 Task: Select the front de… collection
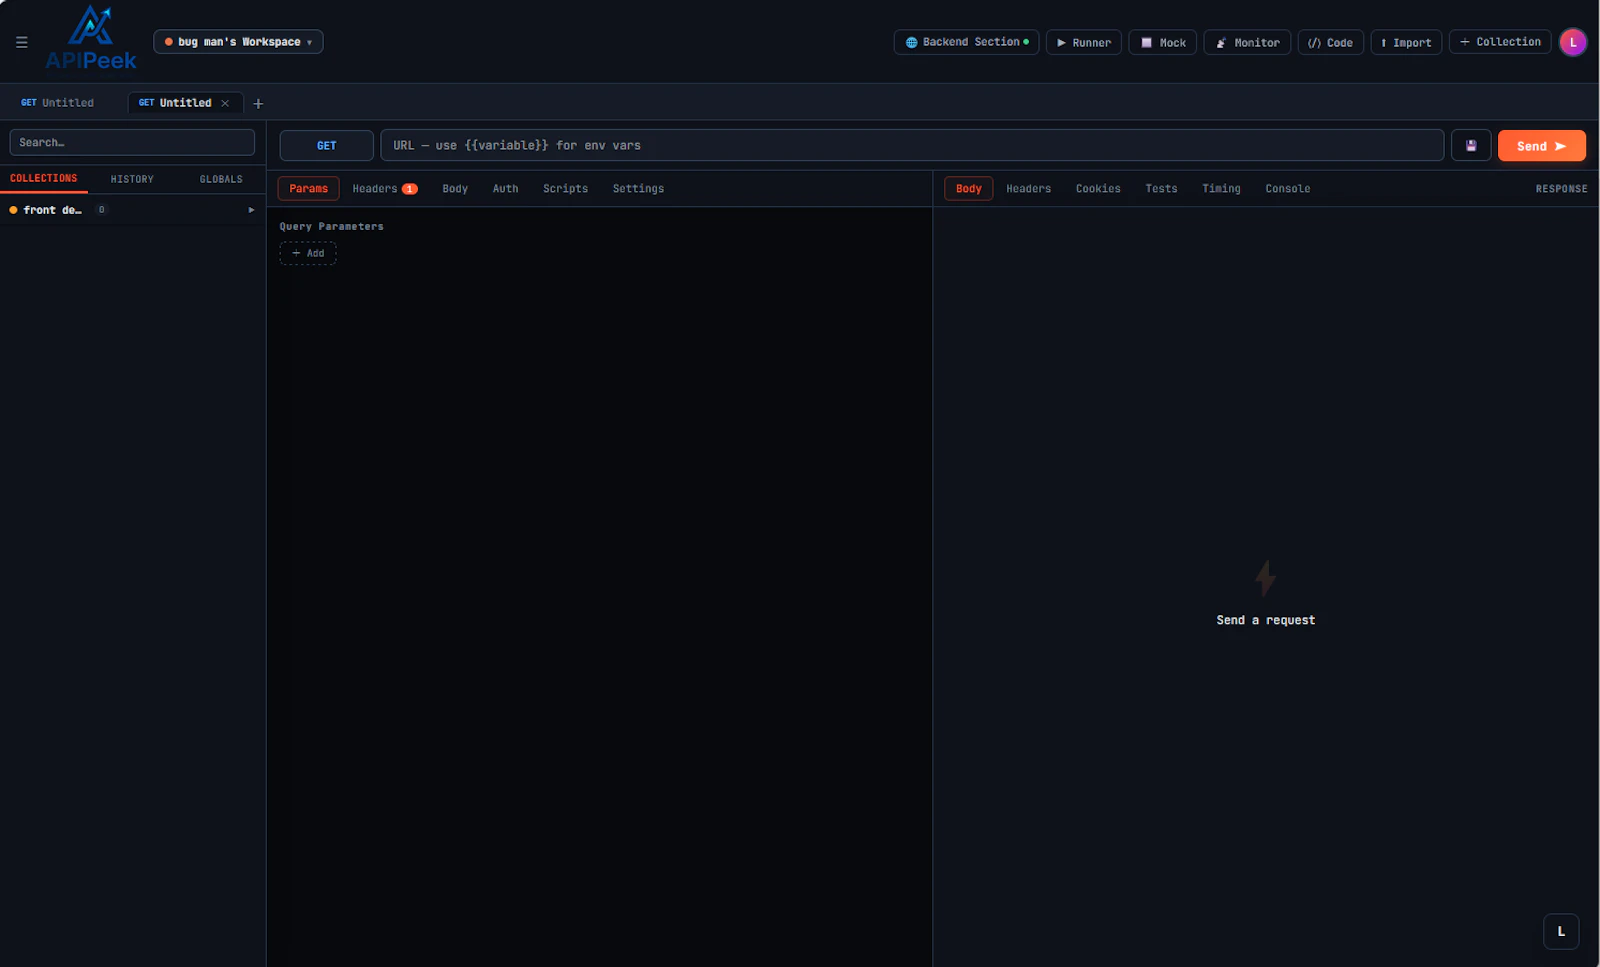click(52, 210)
